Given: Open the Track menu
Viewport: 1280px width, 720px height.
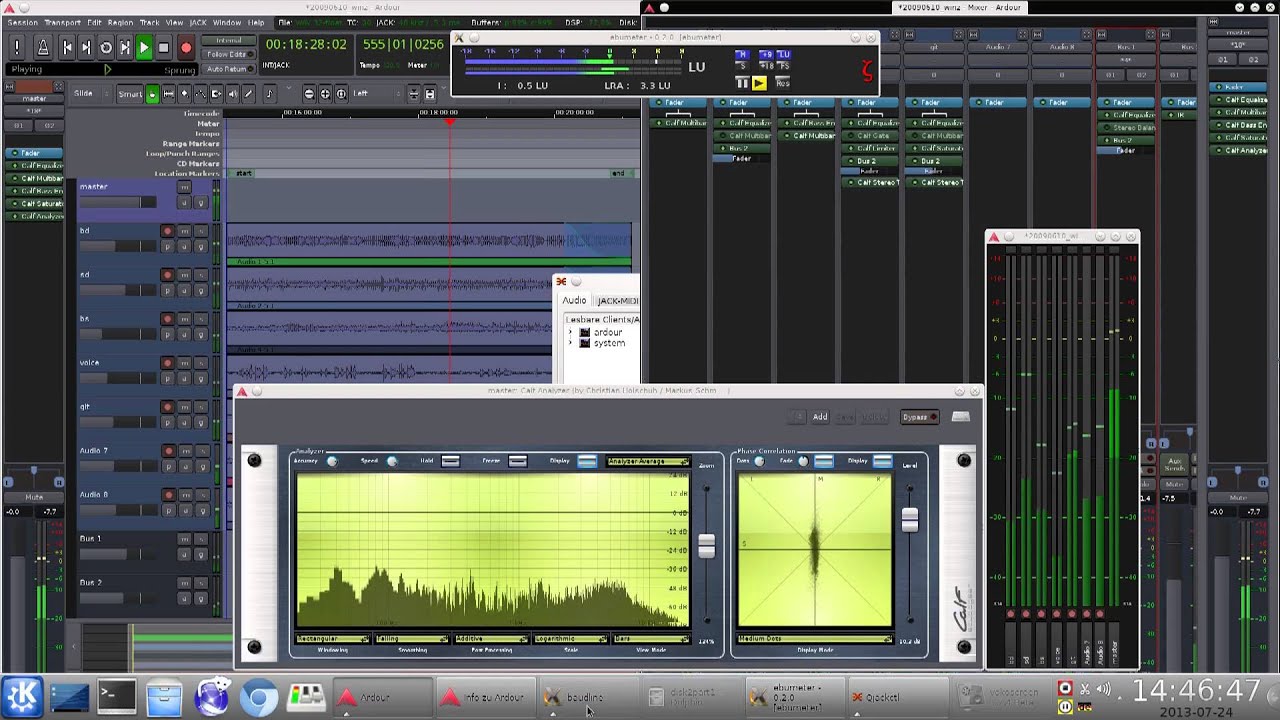Looking at the screenshot, I should (150, 22).
